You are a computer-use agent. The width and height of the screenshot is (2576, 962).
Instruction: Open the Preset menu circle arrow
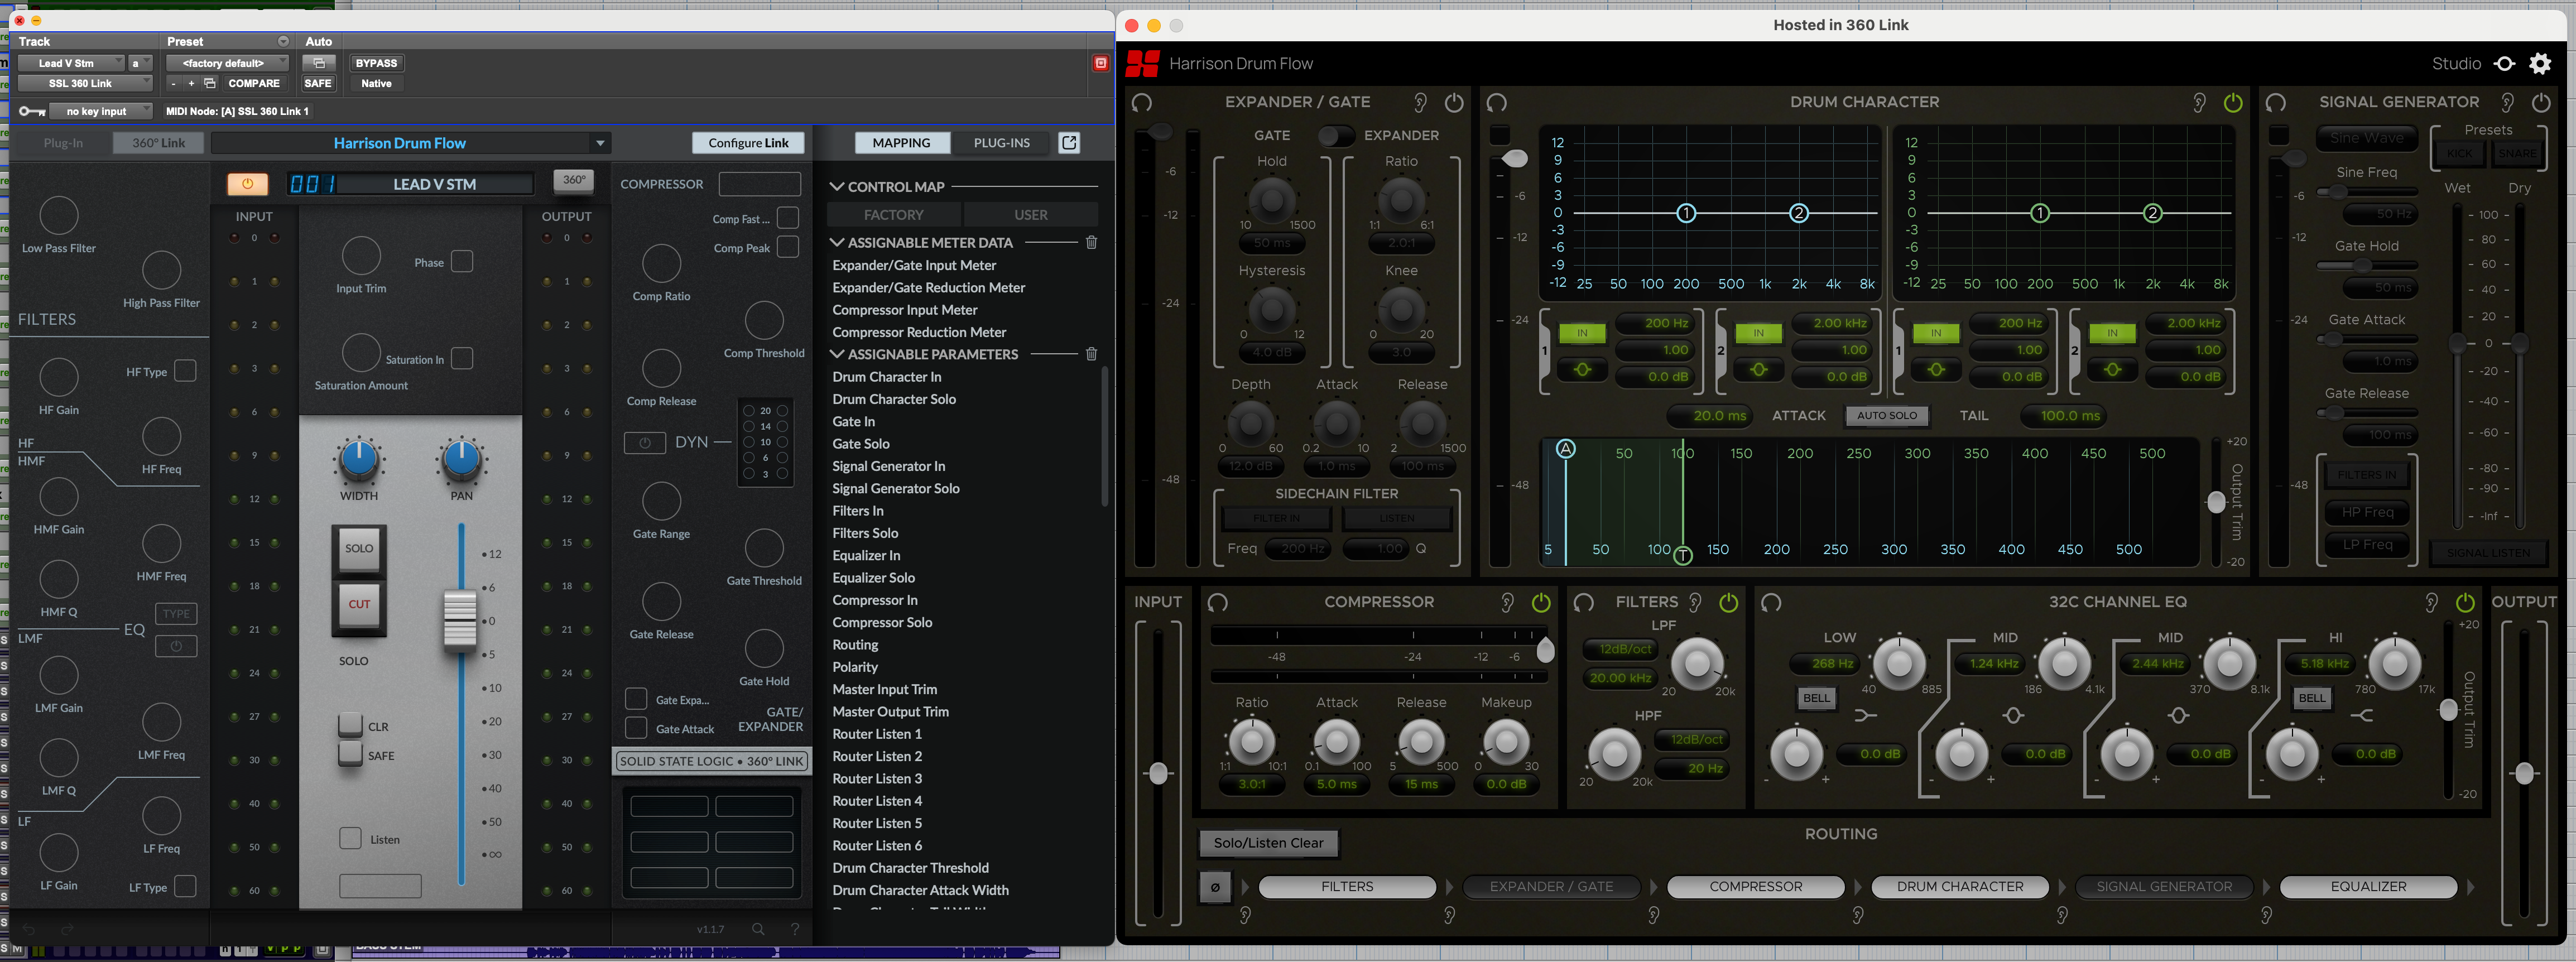coord(283,41)
